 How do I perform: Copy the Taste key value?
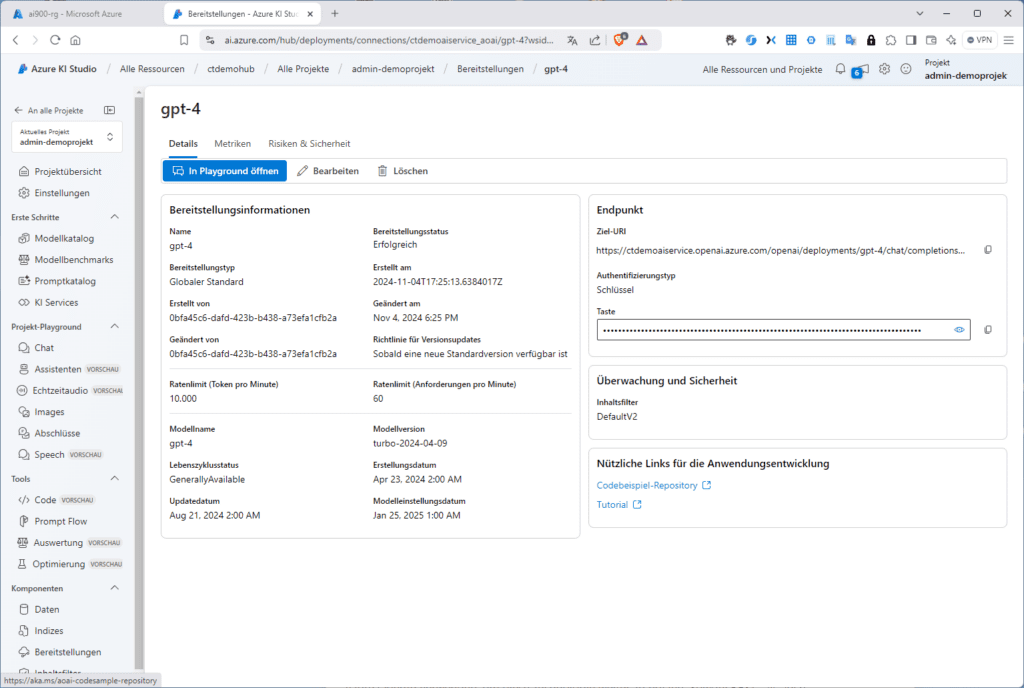click(988, 330)
